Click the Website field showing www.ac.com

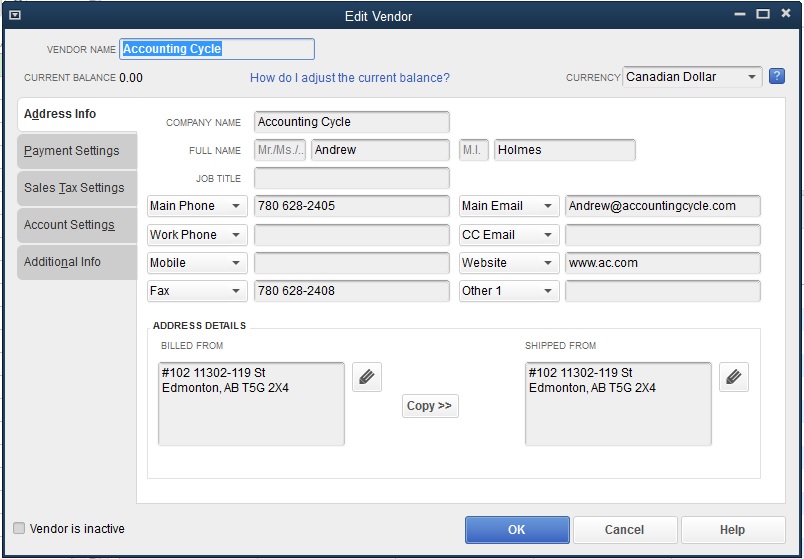pos(662,263)
